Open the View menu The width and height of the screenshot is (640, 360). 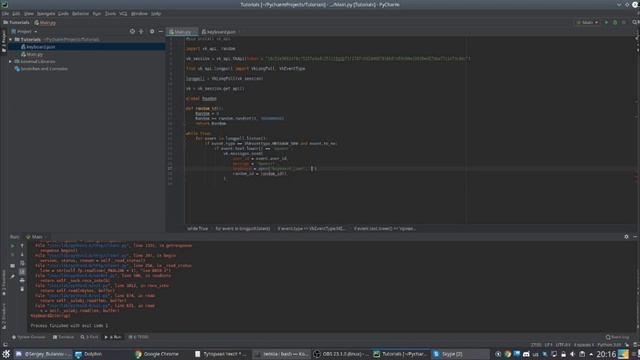29,13
